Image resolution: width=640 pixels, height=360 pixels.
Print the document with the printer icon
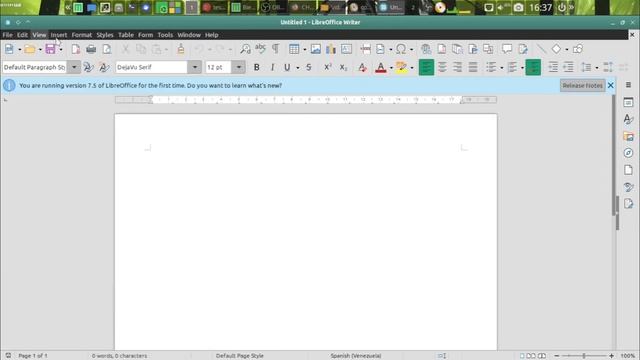(x=91, y=49)
